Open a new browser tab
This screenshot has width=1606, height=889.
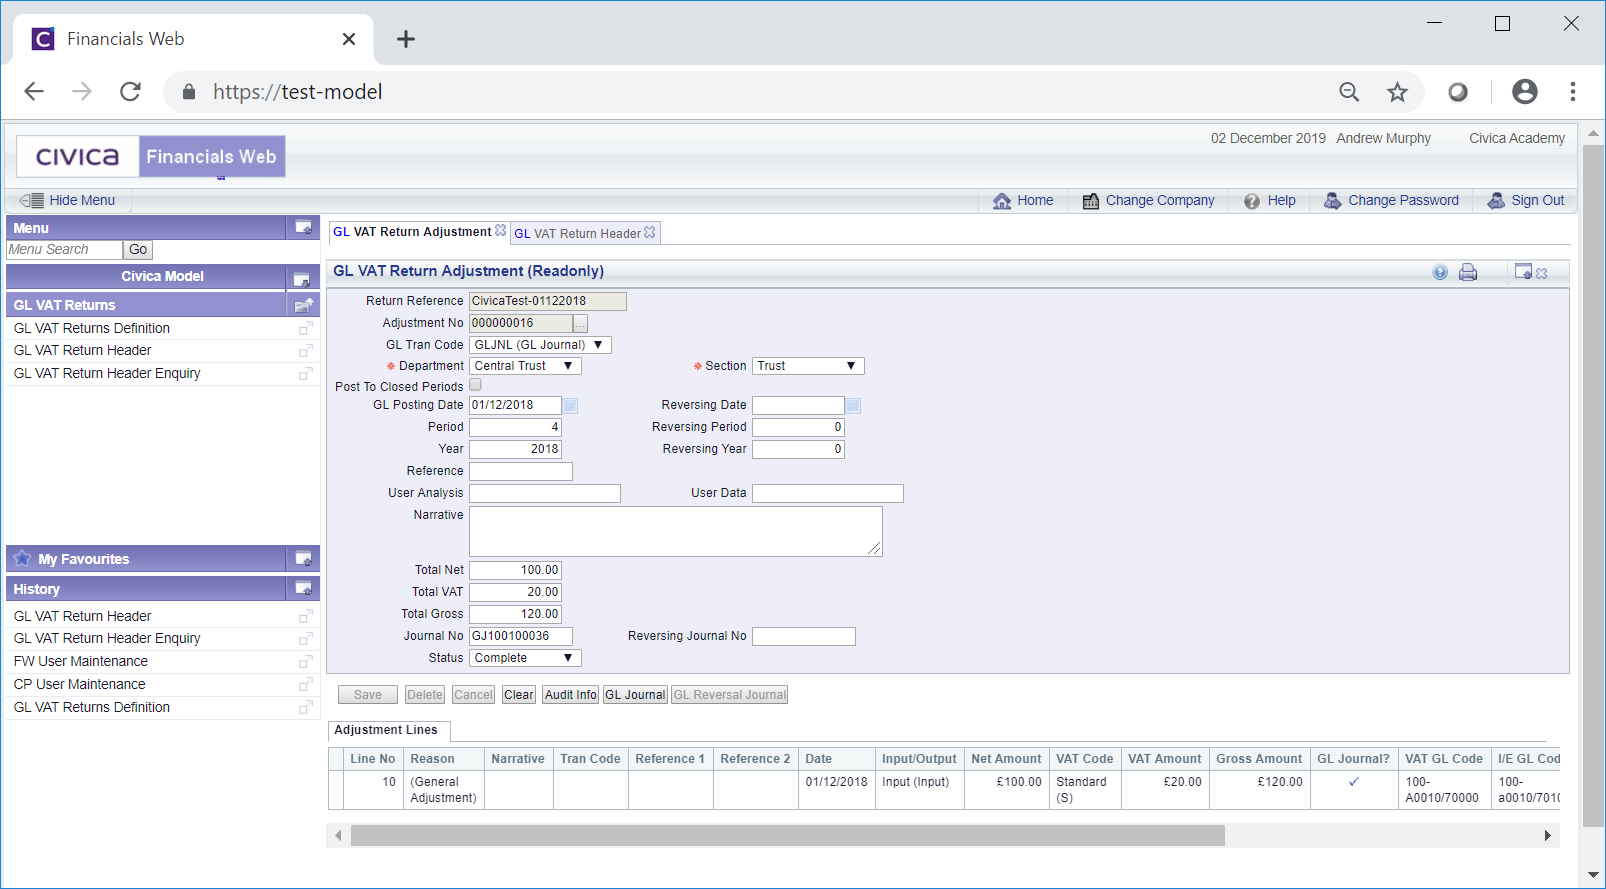(405, 39)
